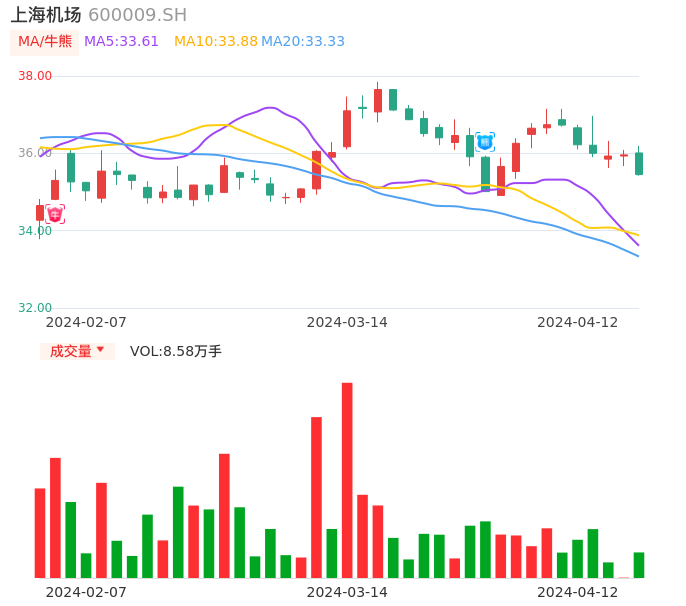This screenshot has height=606, width=686.
Task: Select the MA/牛熊 indicator tab
Action: 45,42
